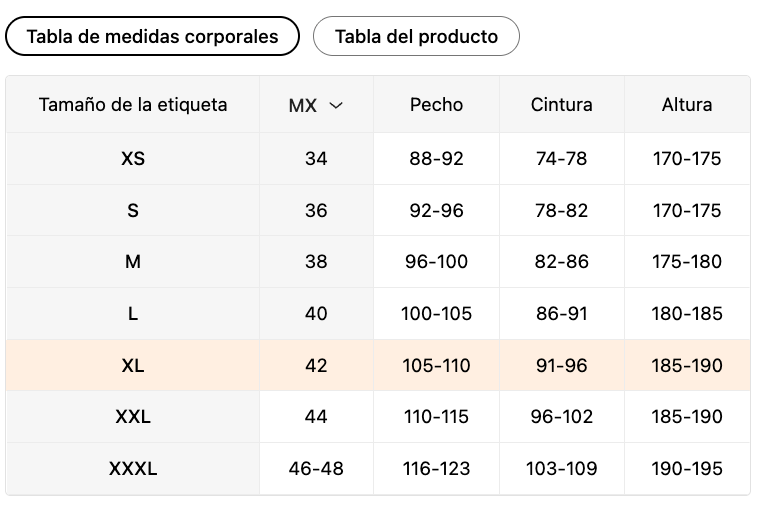Click the 88-92 Pecho measurement cell
764x512 pixels.
[x=436, y=158]
